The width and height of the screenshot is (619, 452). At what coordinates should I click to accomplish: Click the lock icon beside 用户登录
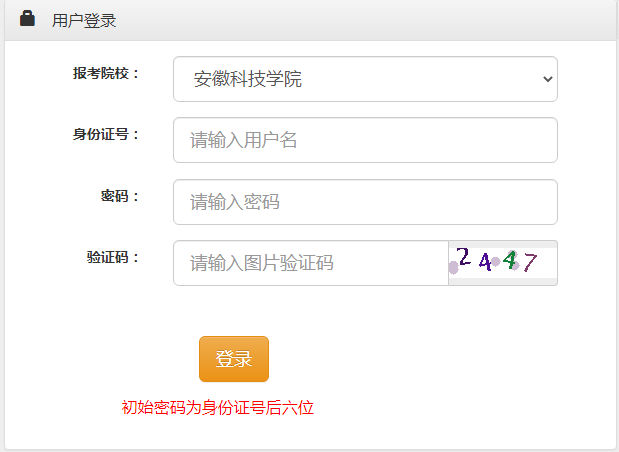(27, 19)
